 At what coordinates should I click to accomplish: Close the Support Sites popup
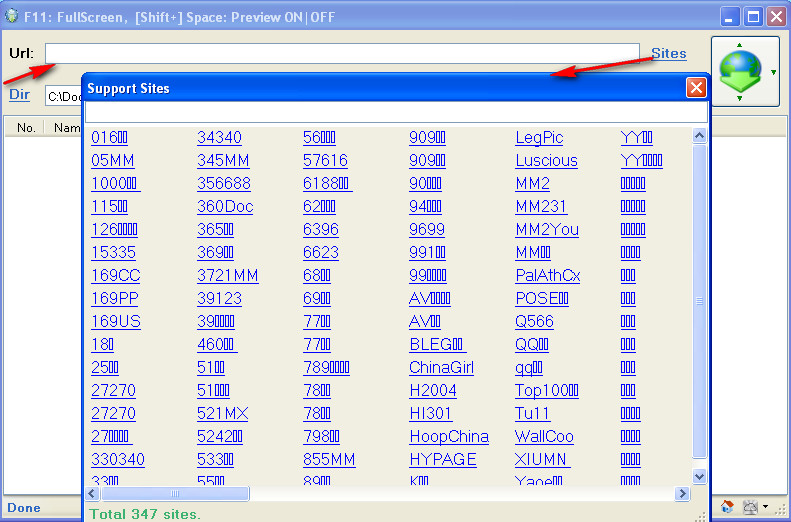point(696,88)
